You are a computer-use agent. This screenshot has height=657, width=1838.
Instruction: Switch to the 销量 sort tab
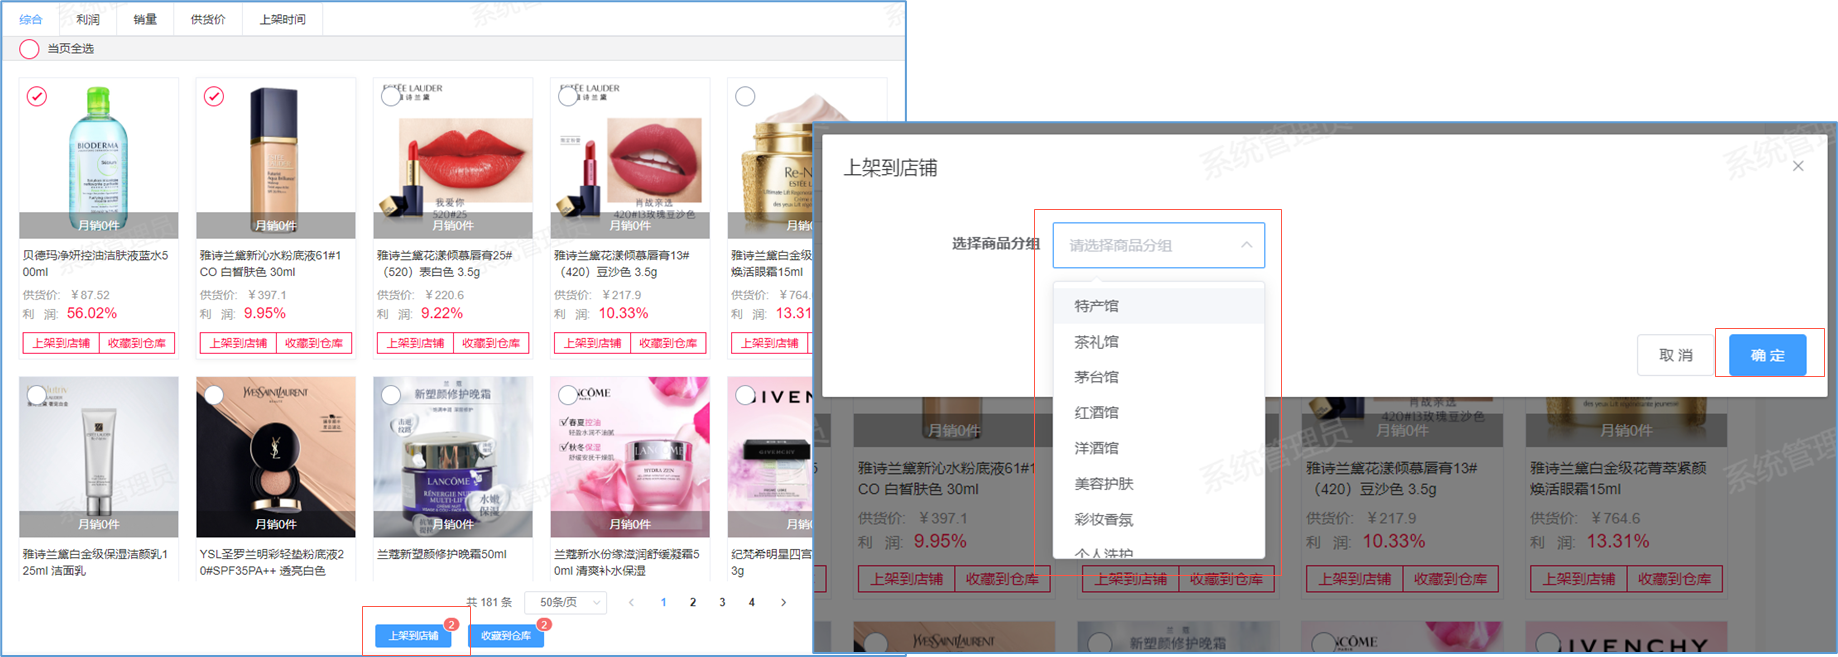click(145, 19)
